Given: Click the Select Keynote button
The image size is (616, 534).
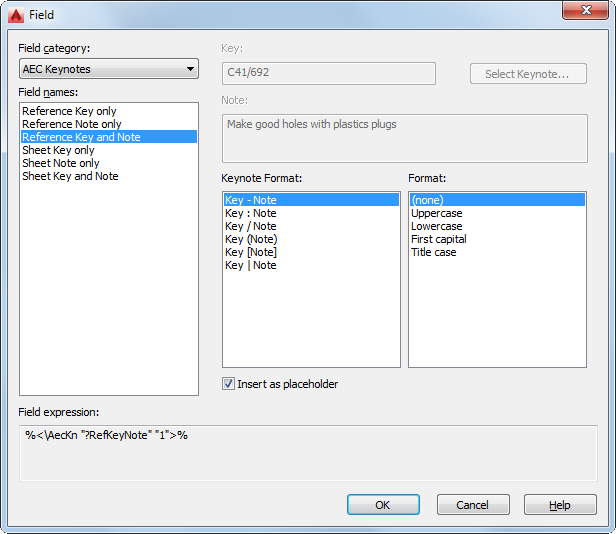Looking at the screenshot, I should (528, 74).
